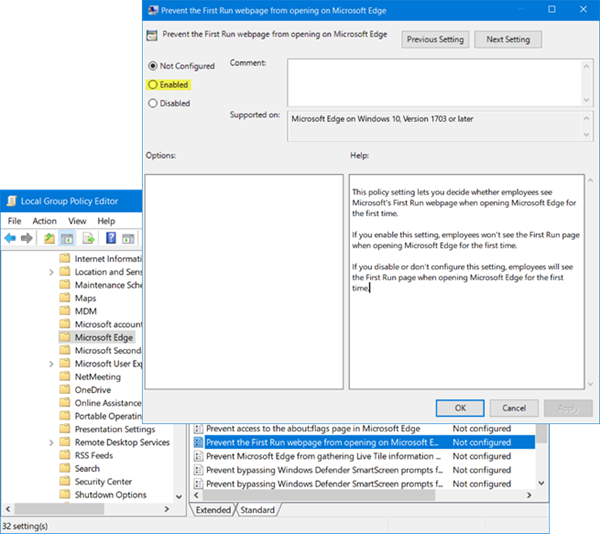Click Cancel in the policy dialog
The image size is (600, 534).
coord(514,408)
